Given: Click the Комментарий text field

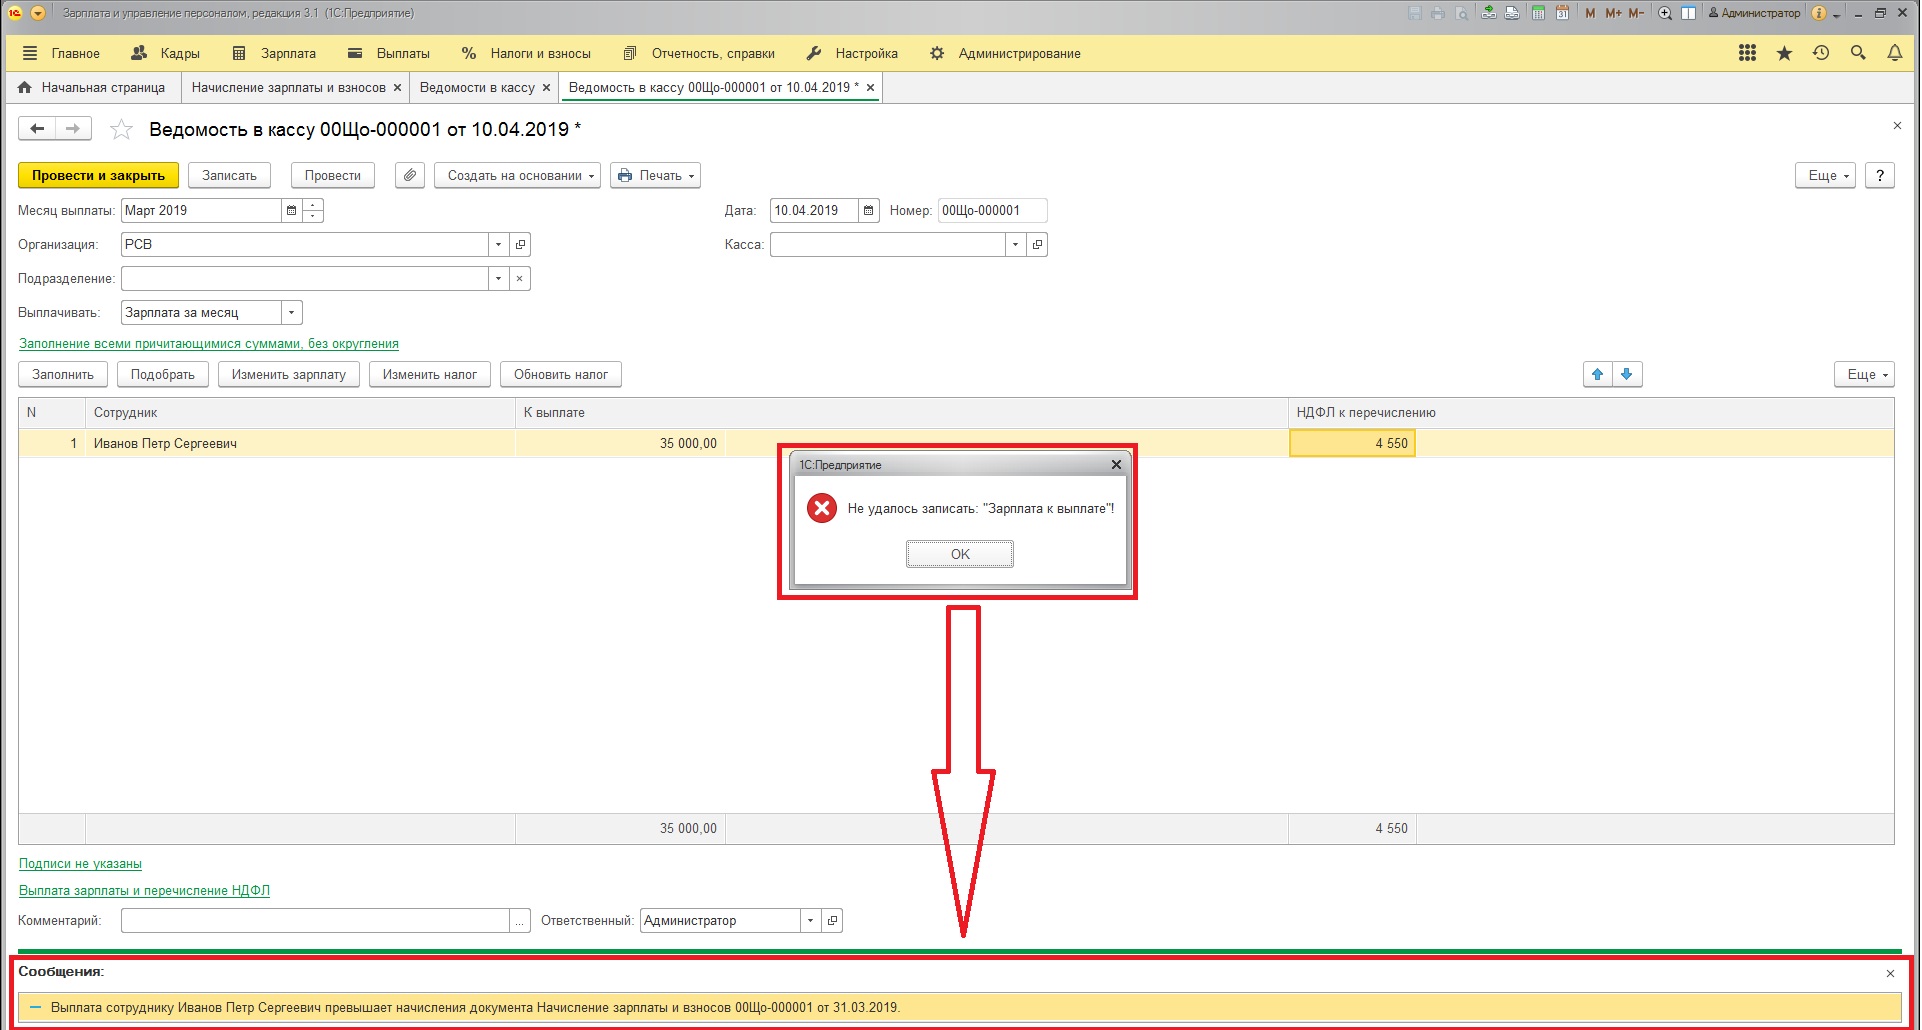Looking at the screenshot, I should click(x=315, y=921).
